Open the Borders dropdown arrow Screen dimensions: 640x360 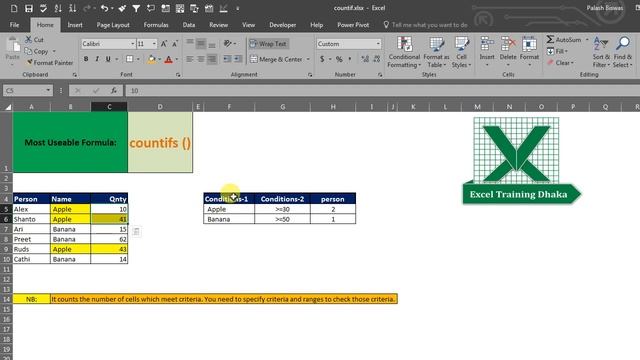click(138, 59)
